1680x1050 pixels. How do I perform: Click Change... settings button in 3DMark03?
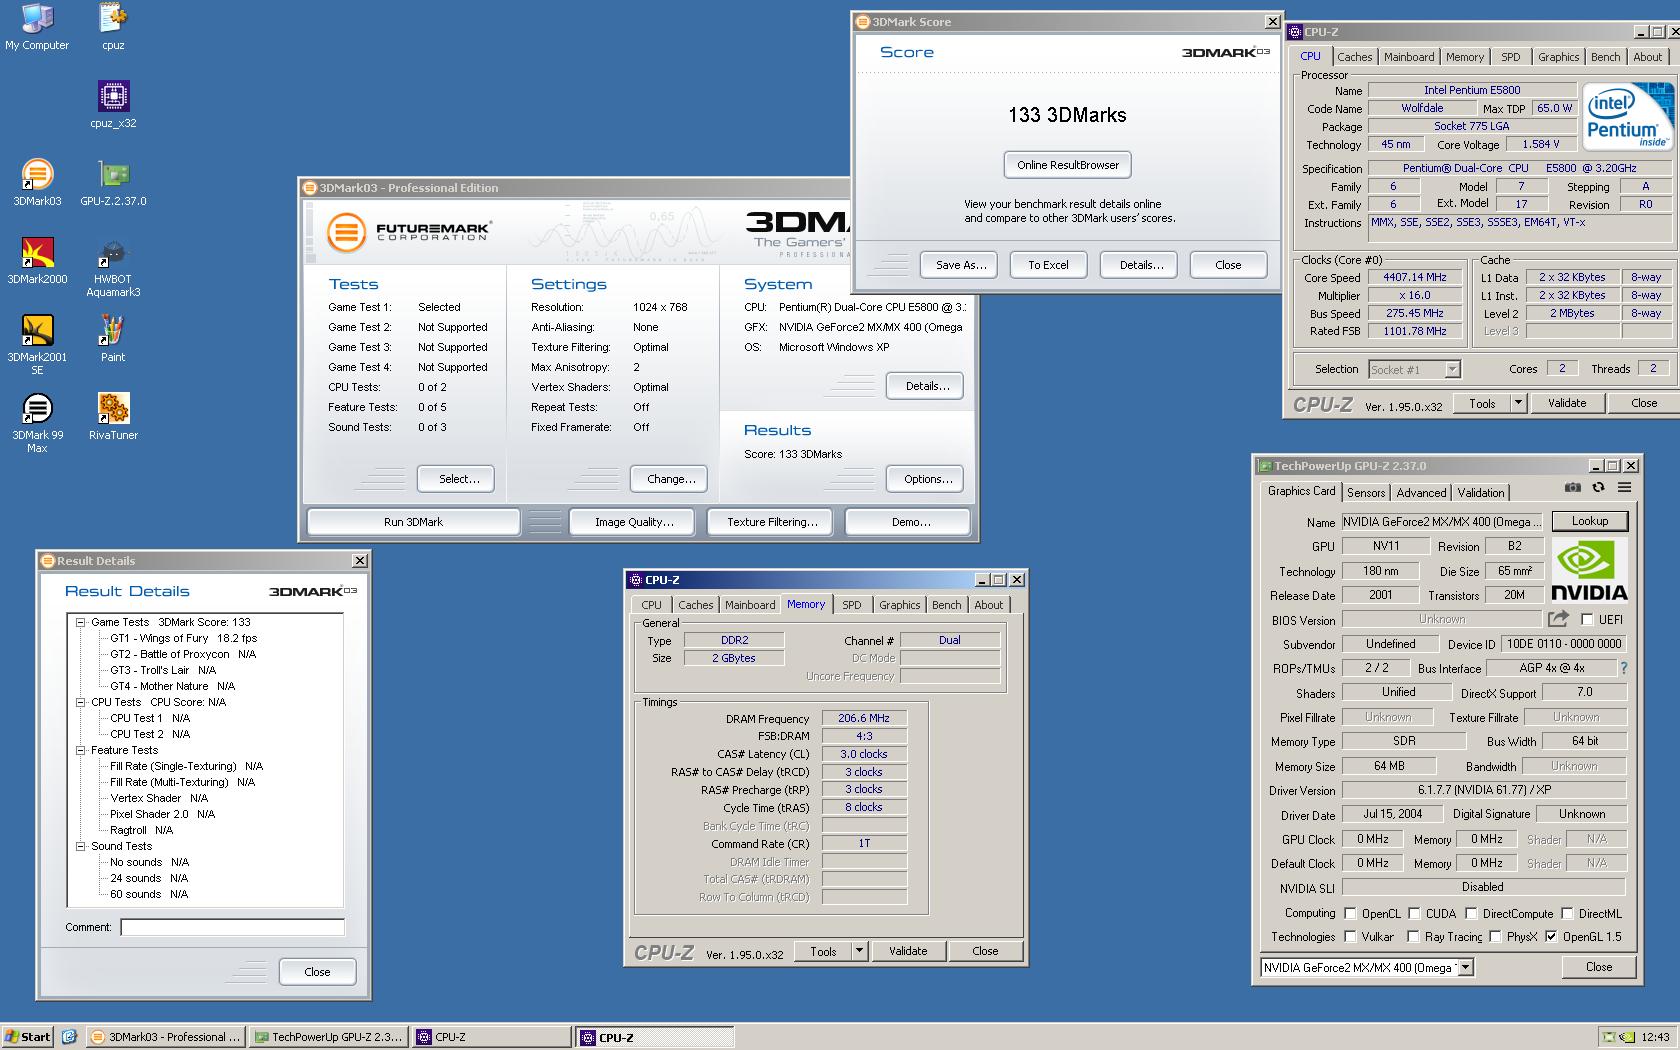670,479
